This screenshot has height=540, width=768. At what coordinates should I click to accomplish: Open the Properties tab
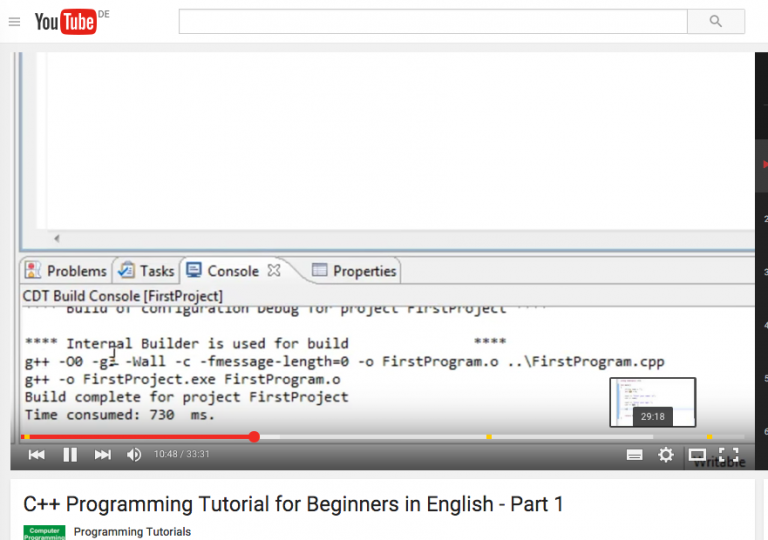[354, 271]
